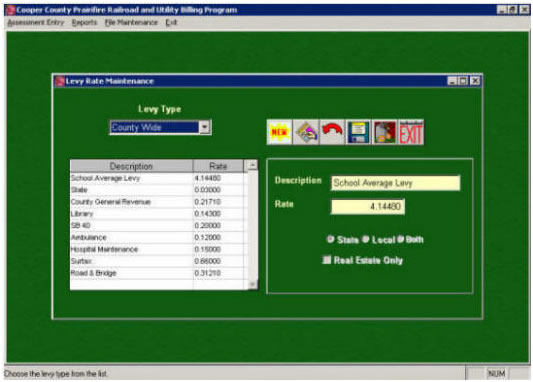This screenshot has width=533, height=382.
Task: Click the Rate input field
Action: coord(368,207)
